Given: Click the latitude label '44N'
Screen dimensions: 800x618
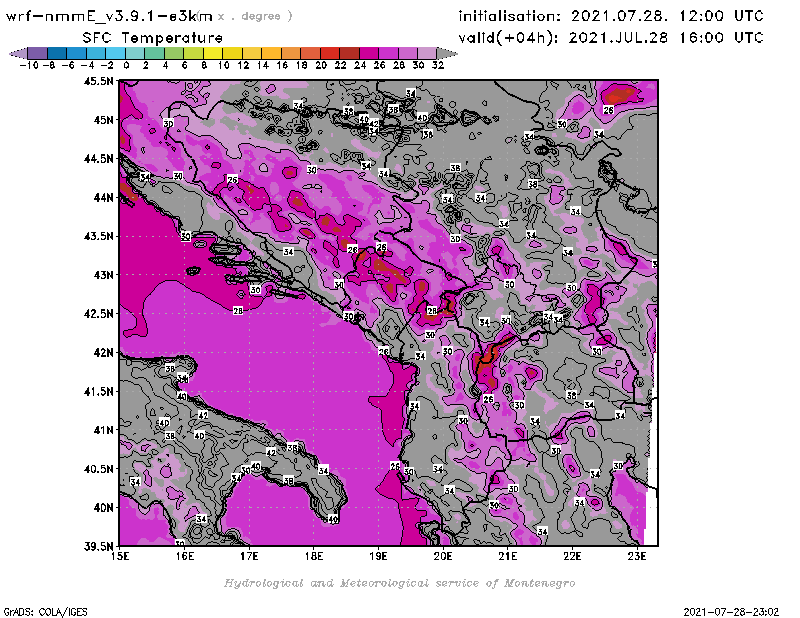Looking at the screenshot, I should [103, 197].
